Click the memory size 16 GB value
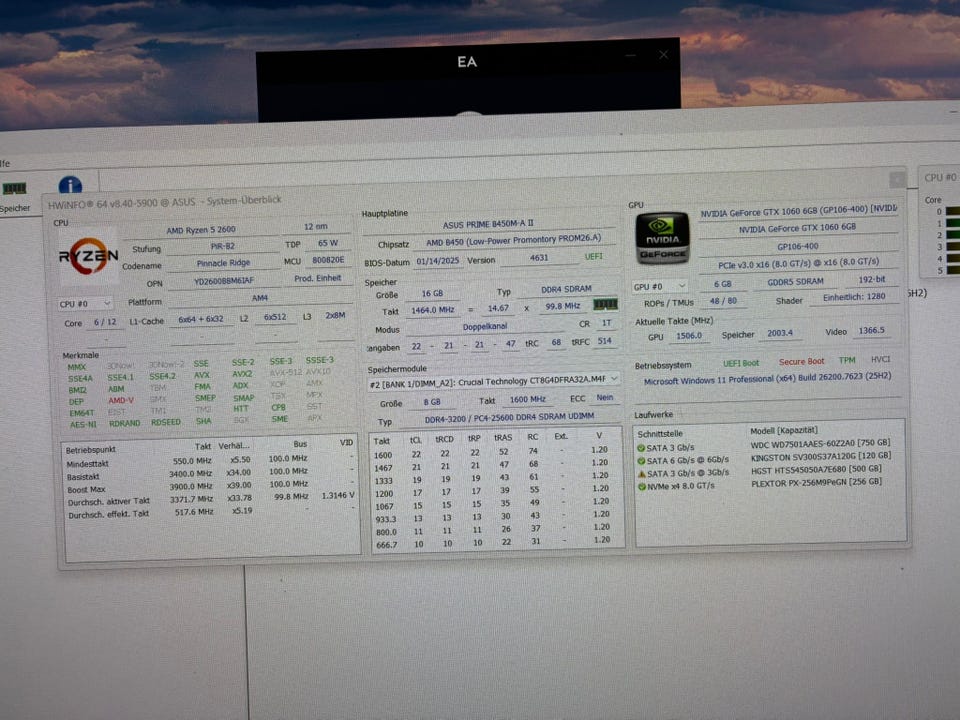 click(x=432, y=293)
